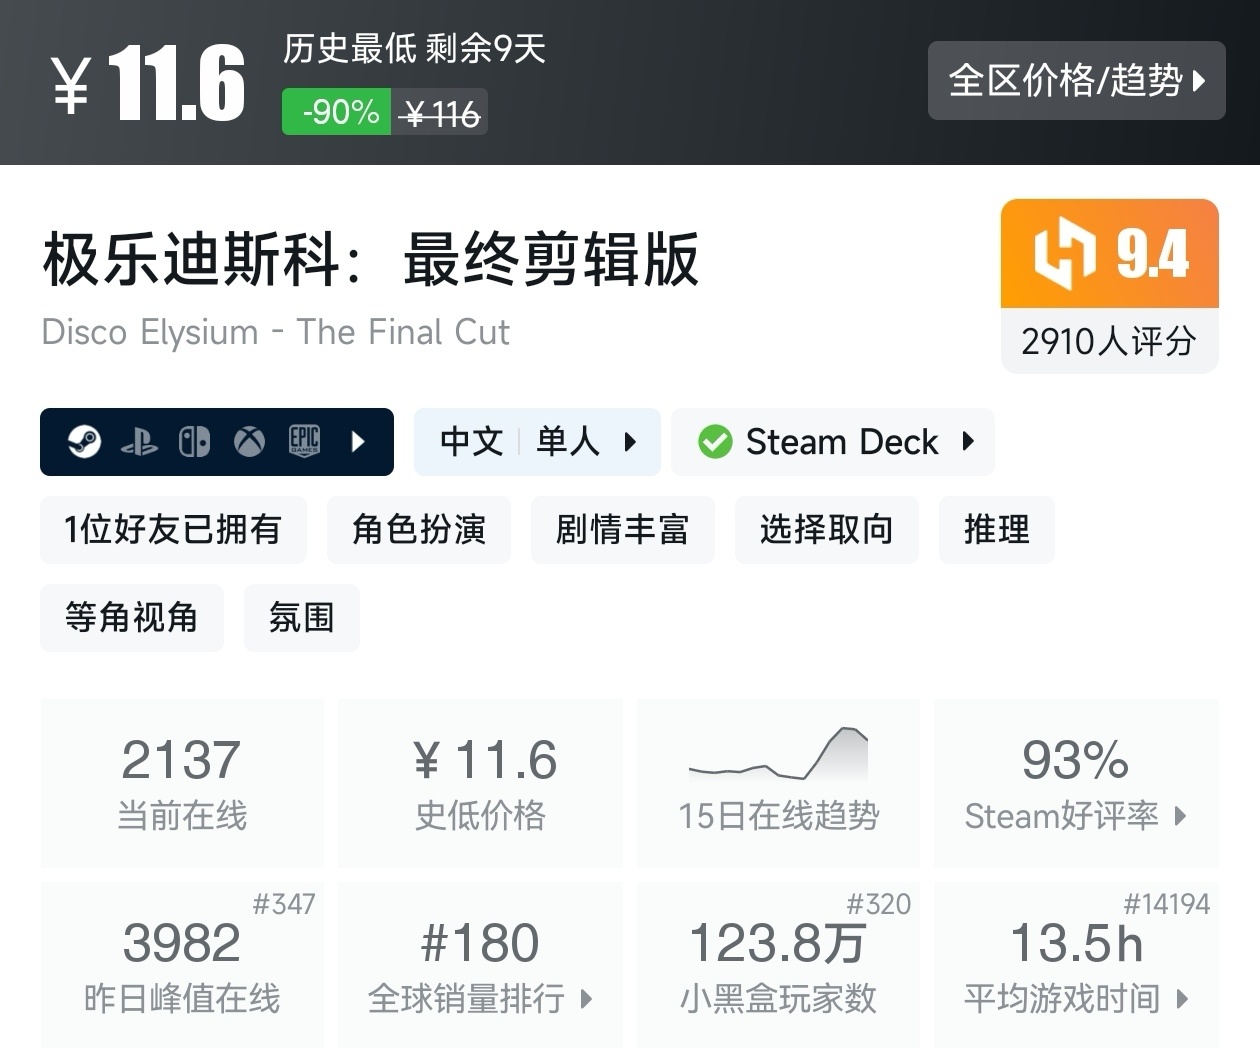Click the Steam platform icon

(84, 441)
